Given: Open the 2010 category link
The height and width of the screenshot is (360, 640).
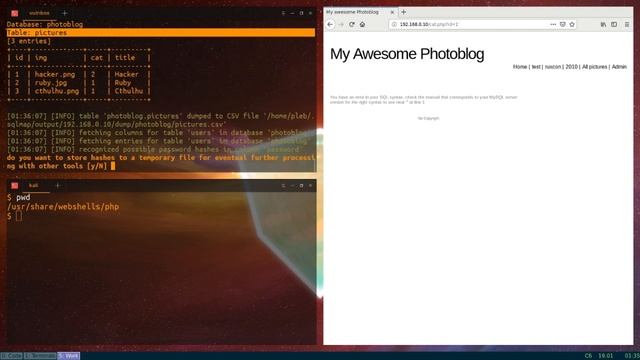Looking at the screenshot, I should coord(571,67).
